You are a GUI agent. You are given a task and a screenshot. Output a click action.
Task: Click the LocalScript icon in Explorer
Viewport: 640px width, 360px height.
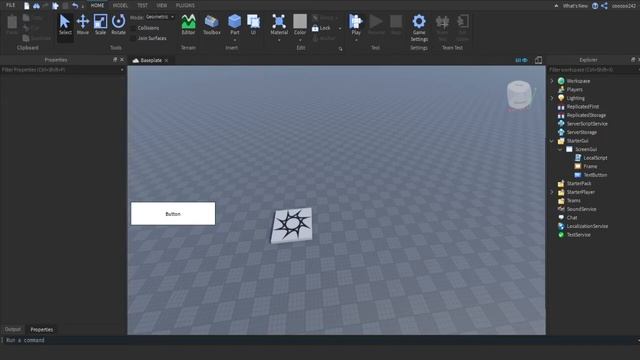tap(578, 158)
